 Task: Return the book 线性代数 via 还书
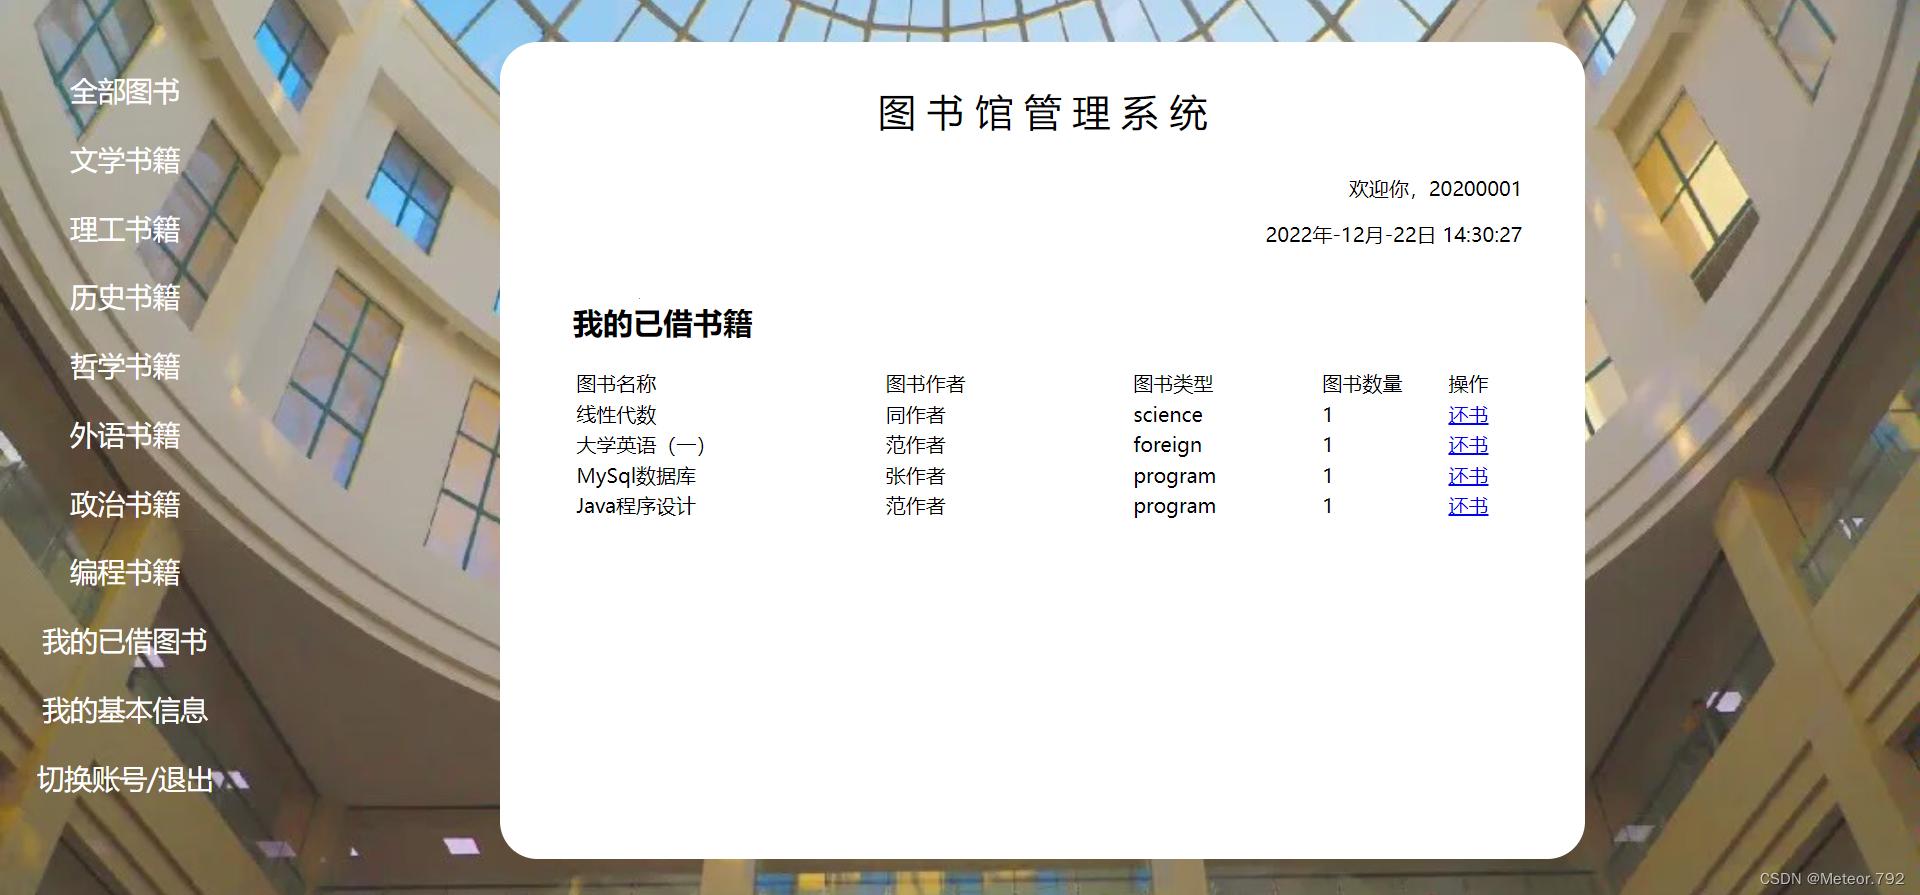coord(1468,415)
